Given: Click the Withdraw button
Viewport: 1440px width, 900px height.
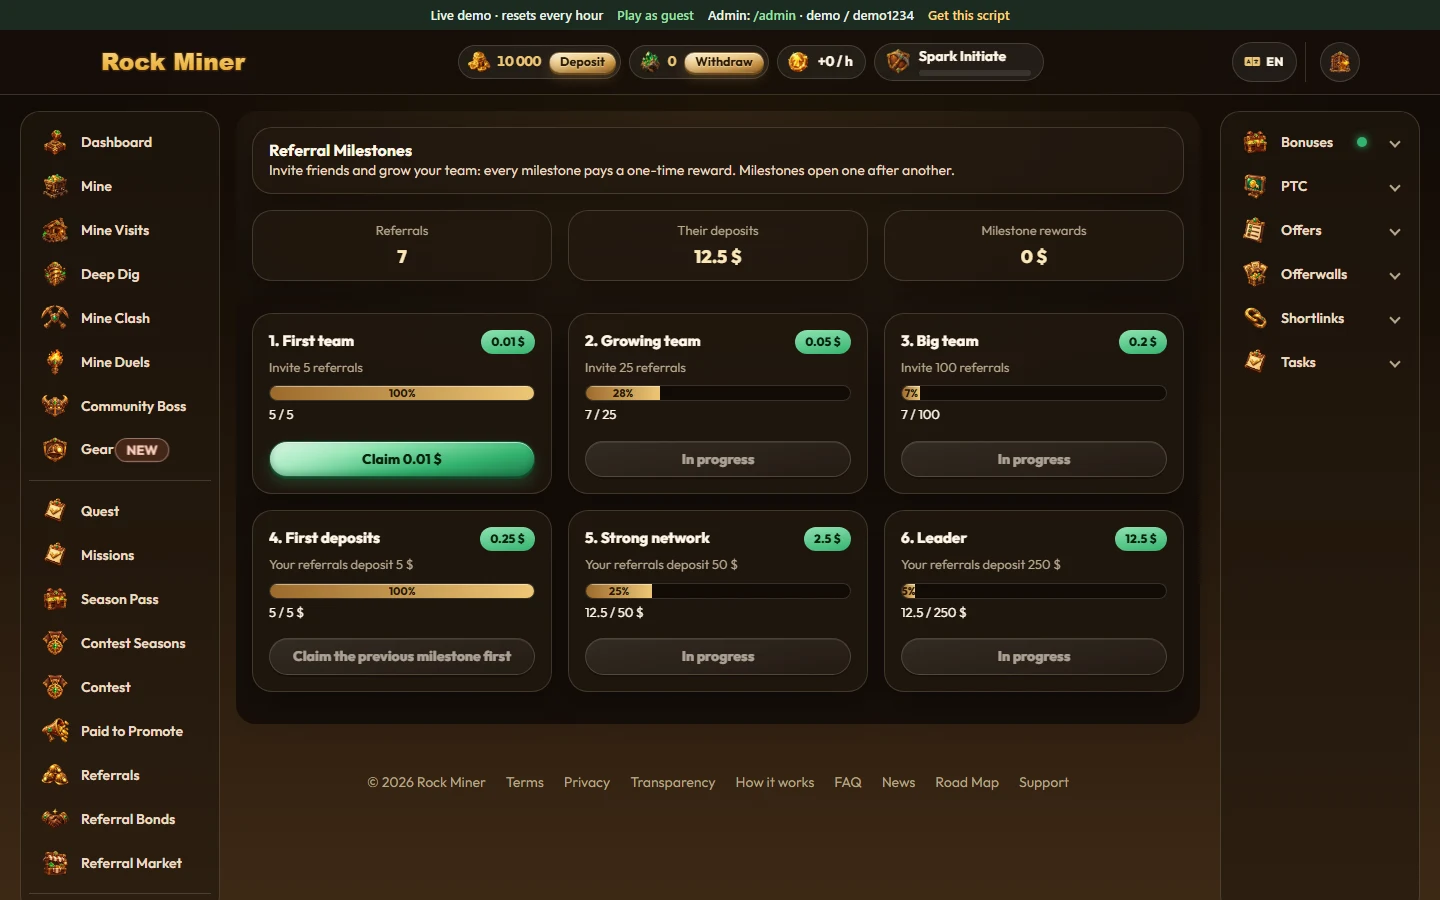Looking at the screenshot, I should (724, 62).
